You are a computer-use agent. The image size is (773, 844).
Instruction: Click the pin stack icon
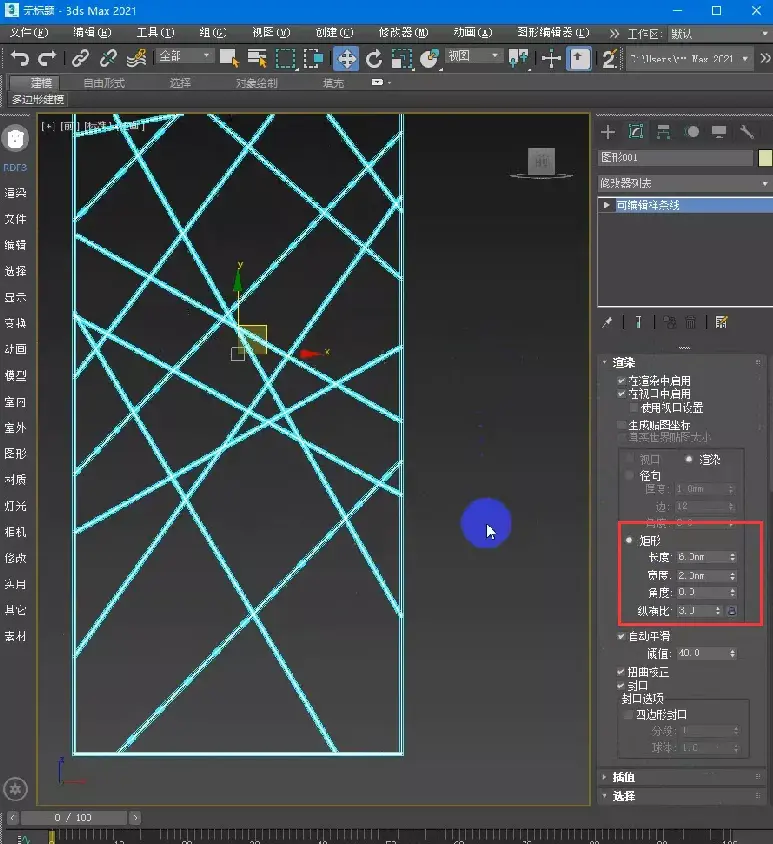pyautogui.click(x=607, y=322)
